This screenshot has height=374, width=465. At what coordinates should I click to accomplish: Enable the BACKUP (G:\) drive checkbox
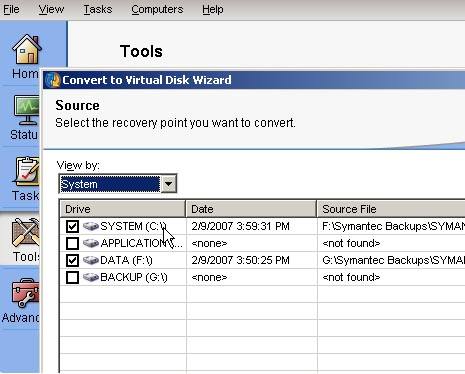click(x=72, y=278)
